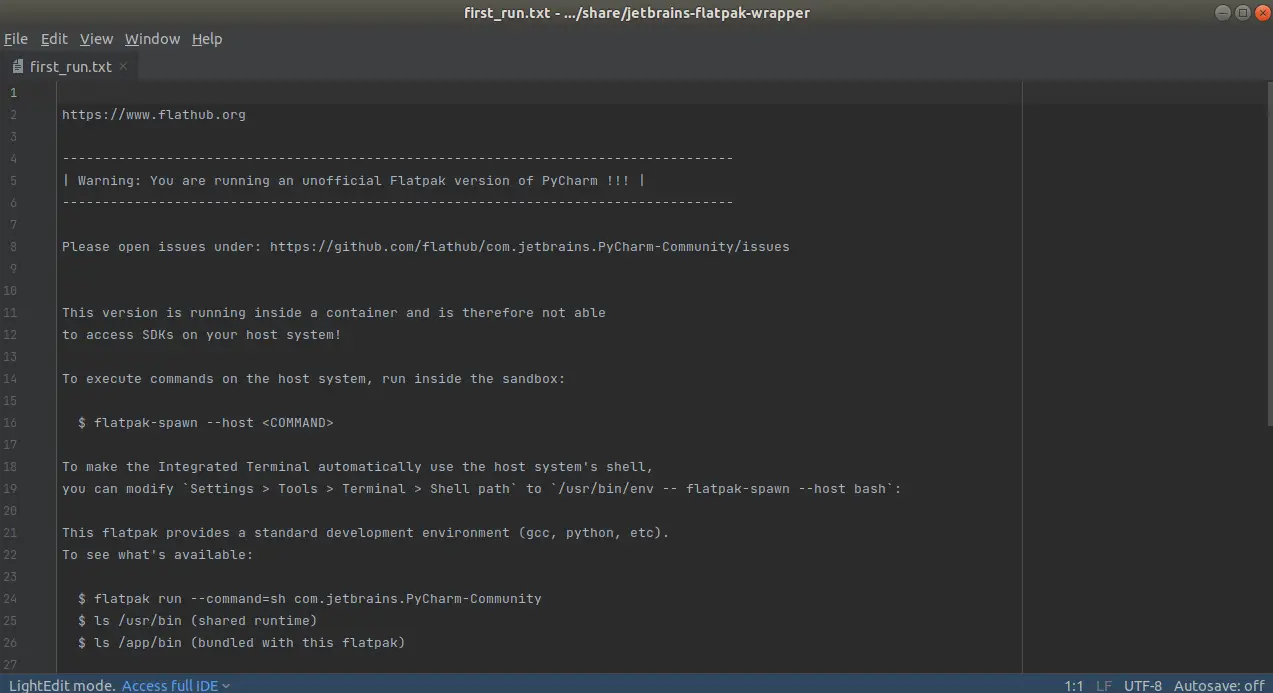Click the line 'To execute commands on the host system'
Screen dimensions: 1273x693
[314, 379]
